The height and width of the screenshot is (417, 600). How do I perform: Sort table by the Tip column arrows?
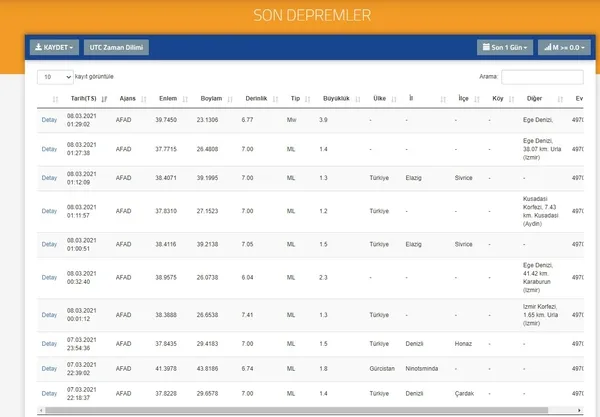pyautogui.click(x=308, y=99)
